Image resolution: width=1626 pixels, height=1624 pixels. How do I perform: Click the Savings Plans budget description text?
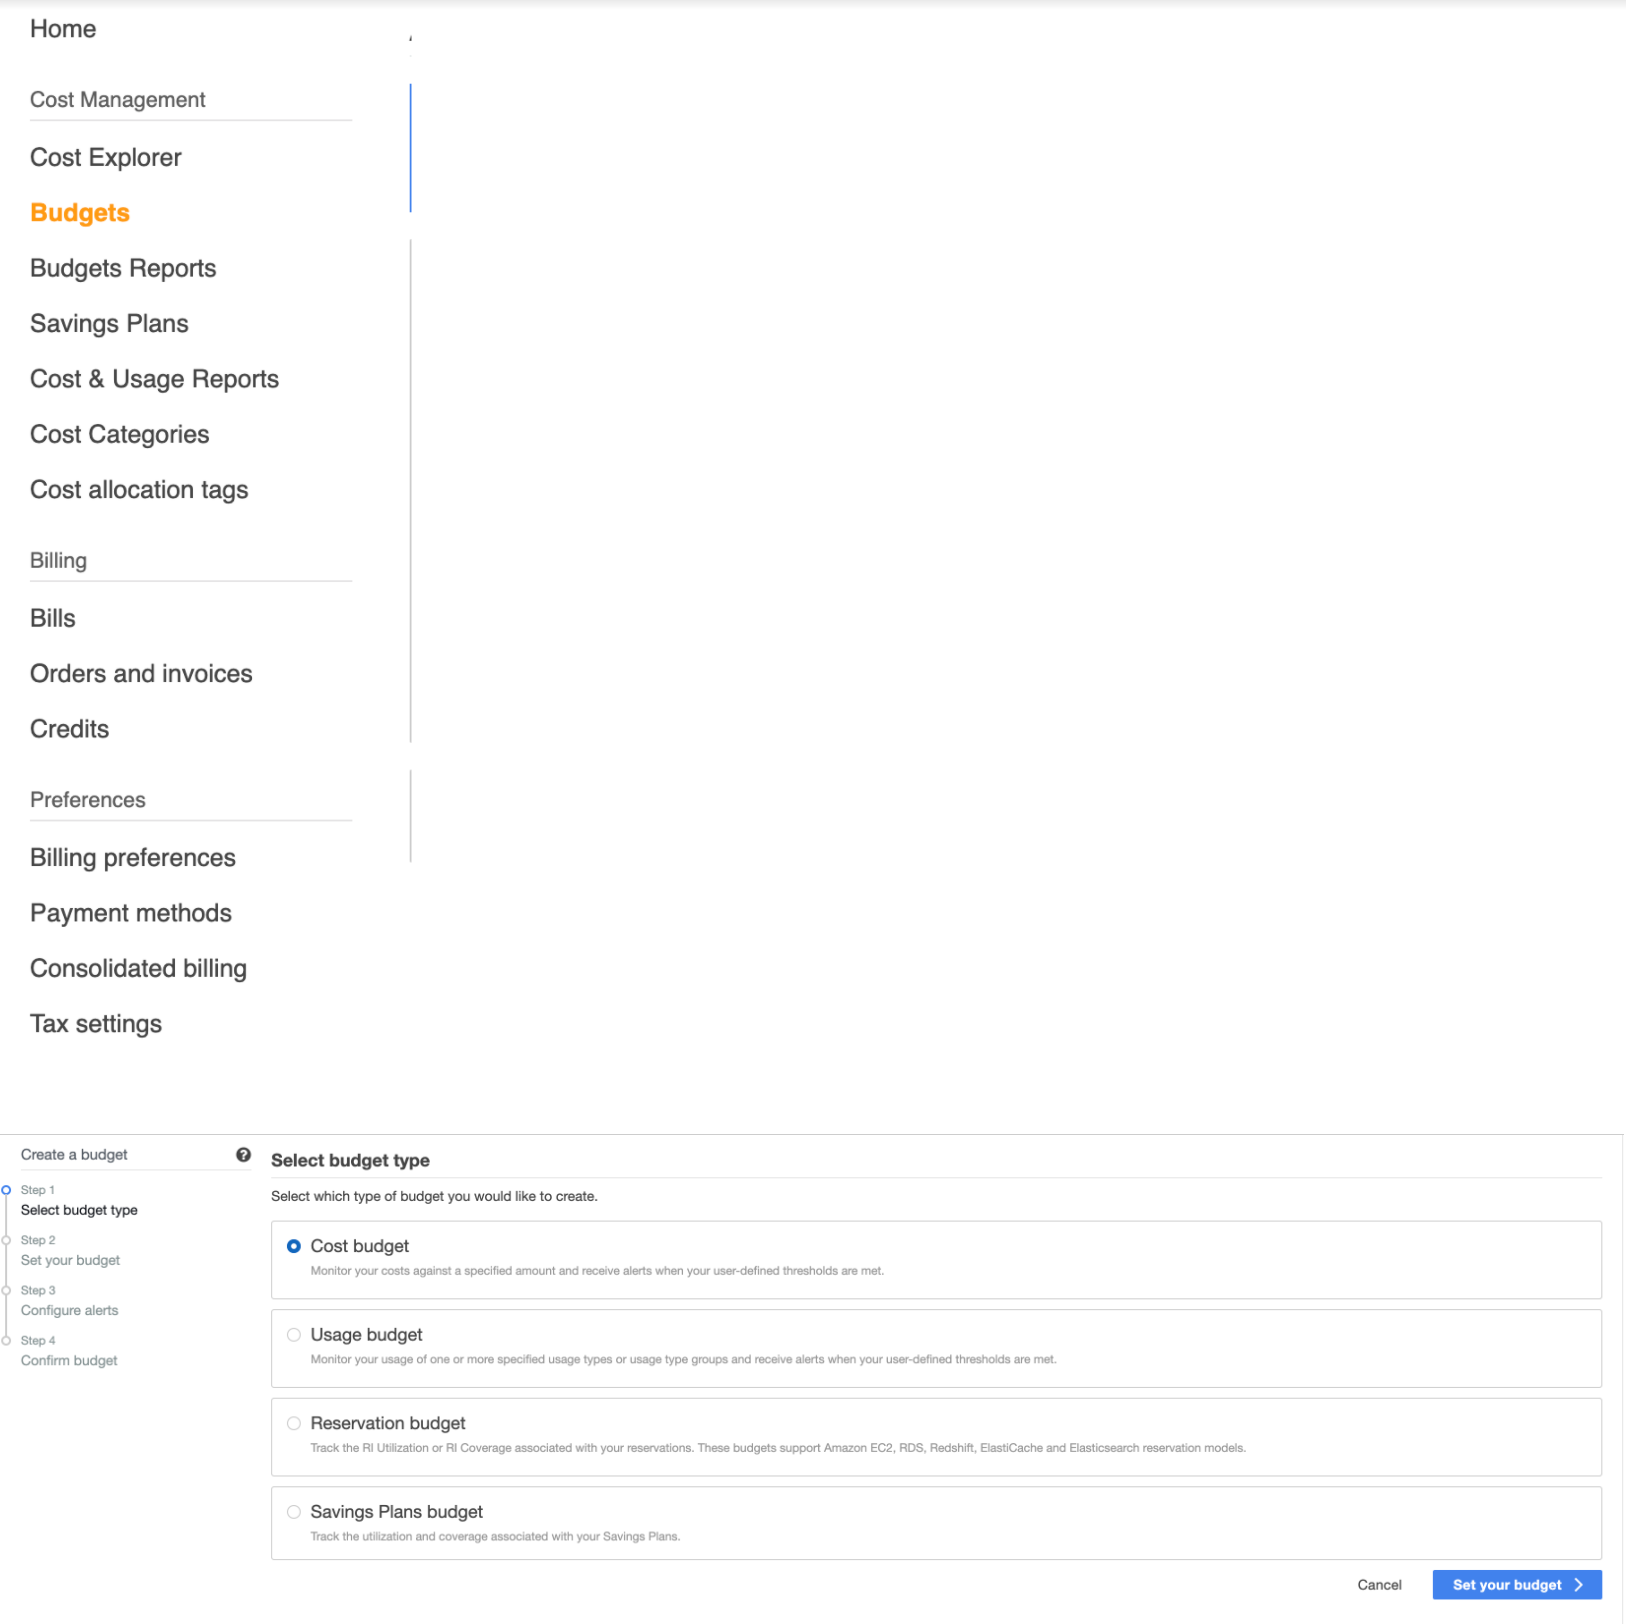pos(495,1536)
